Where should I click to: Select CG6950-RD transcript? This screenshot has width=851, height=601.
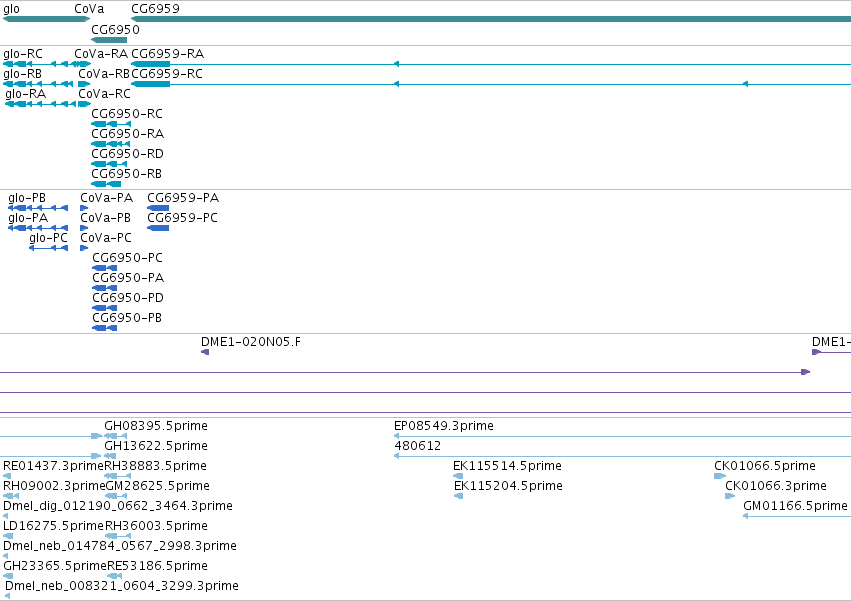pos(109,164)
